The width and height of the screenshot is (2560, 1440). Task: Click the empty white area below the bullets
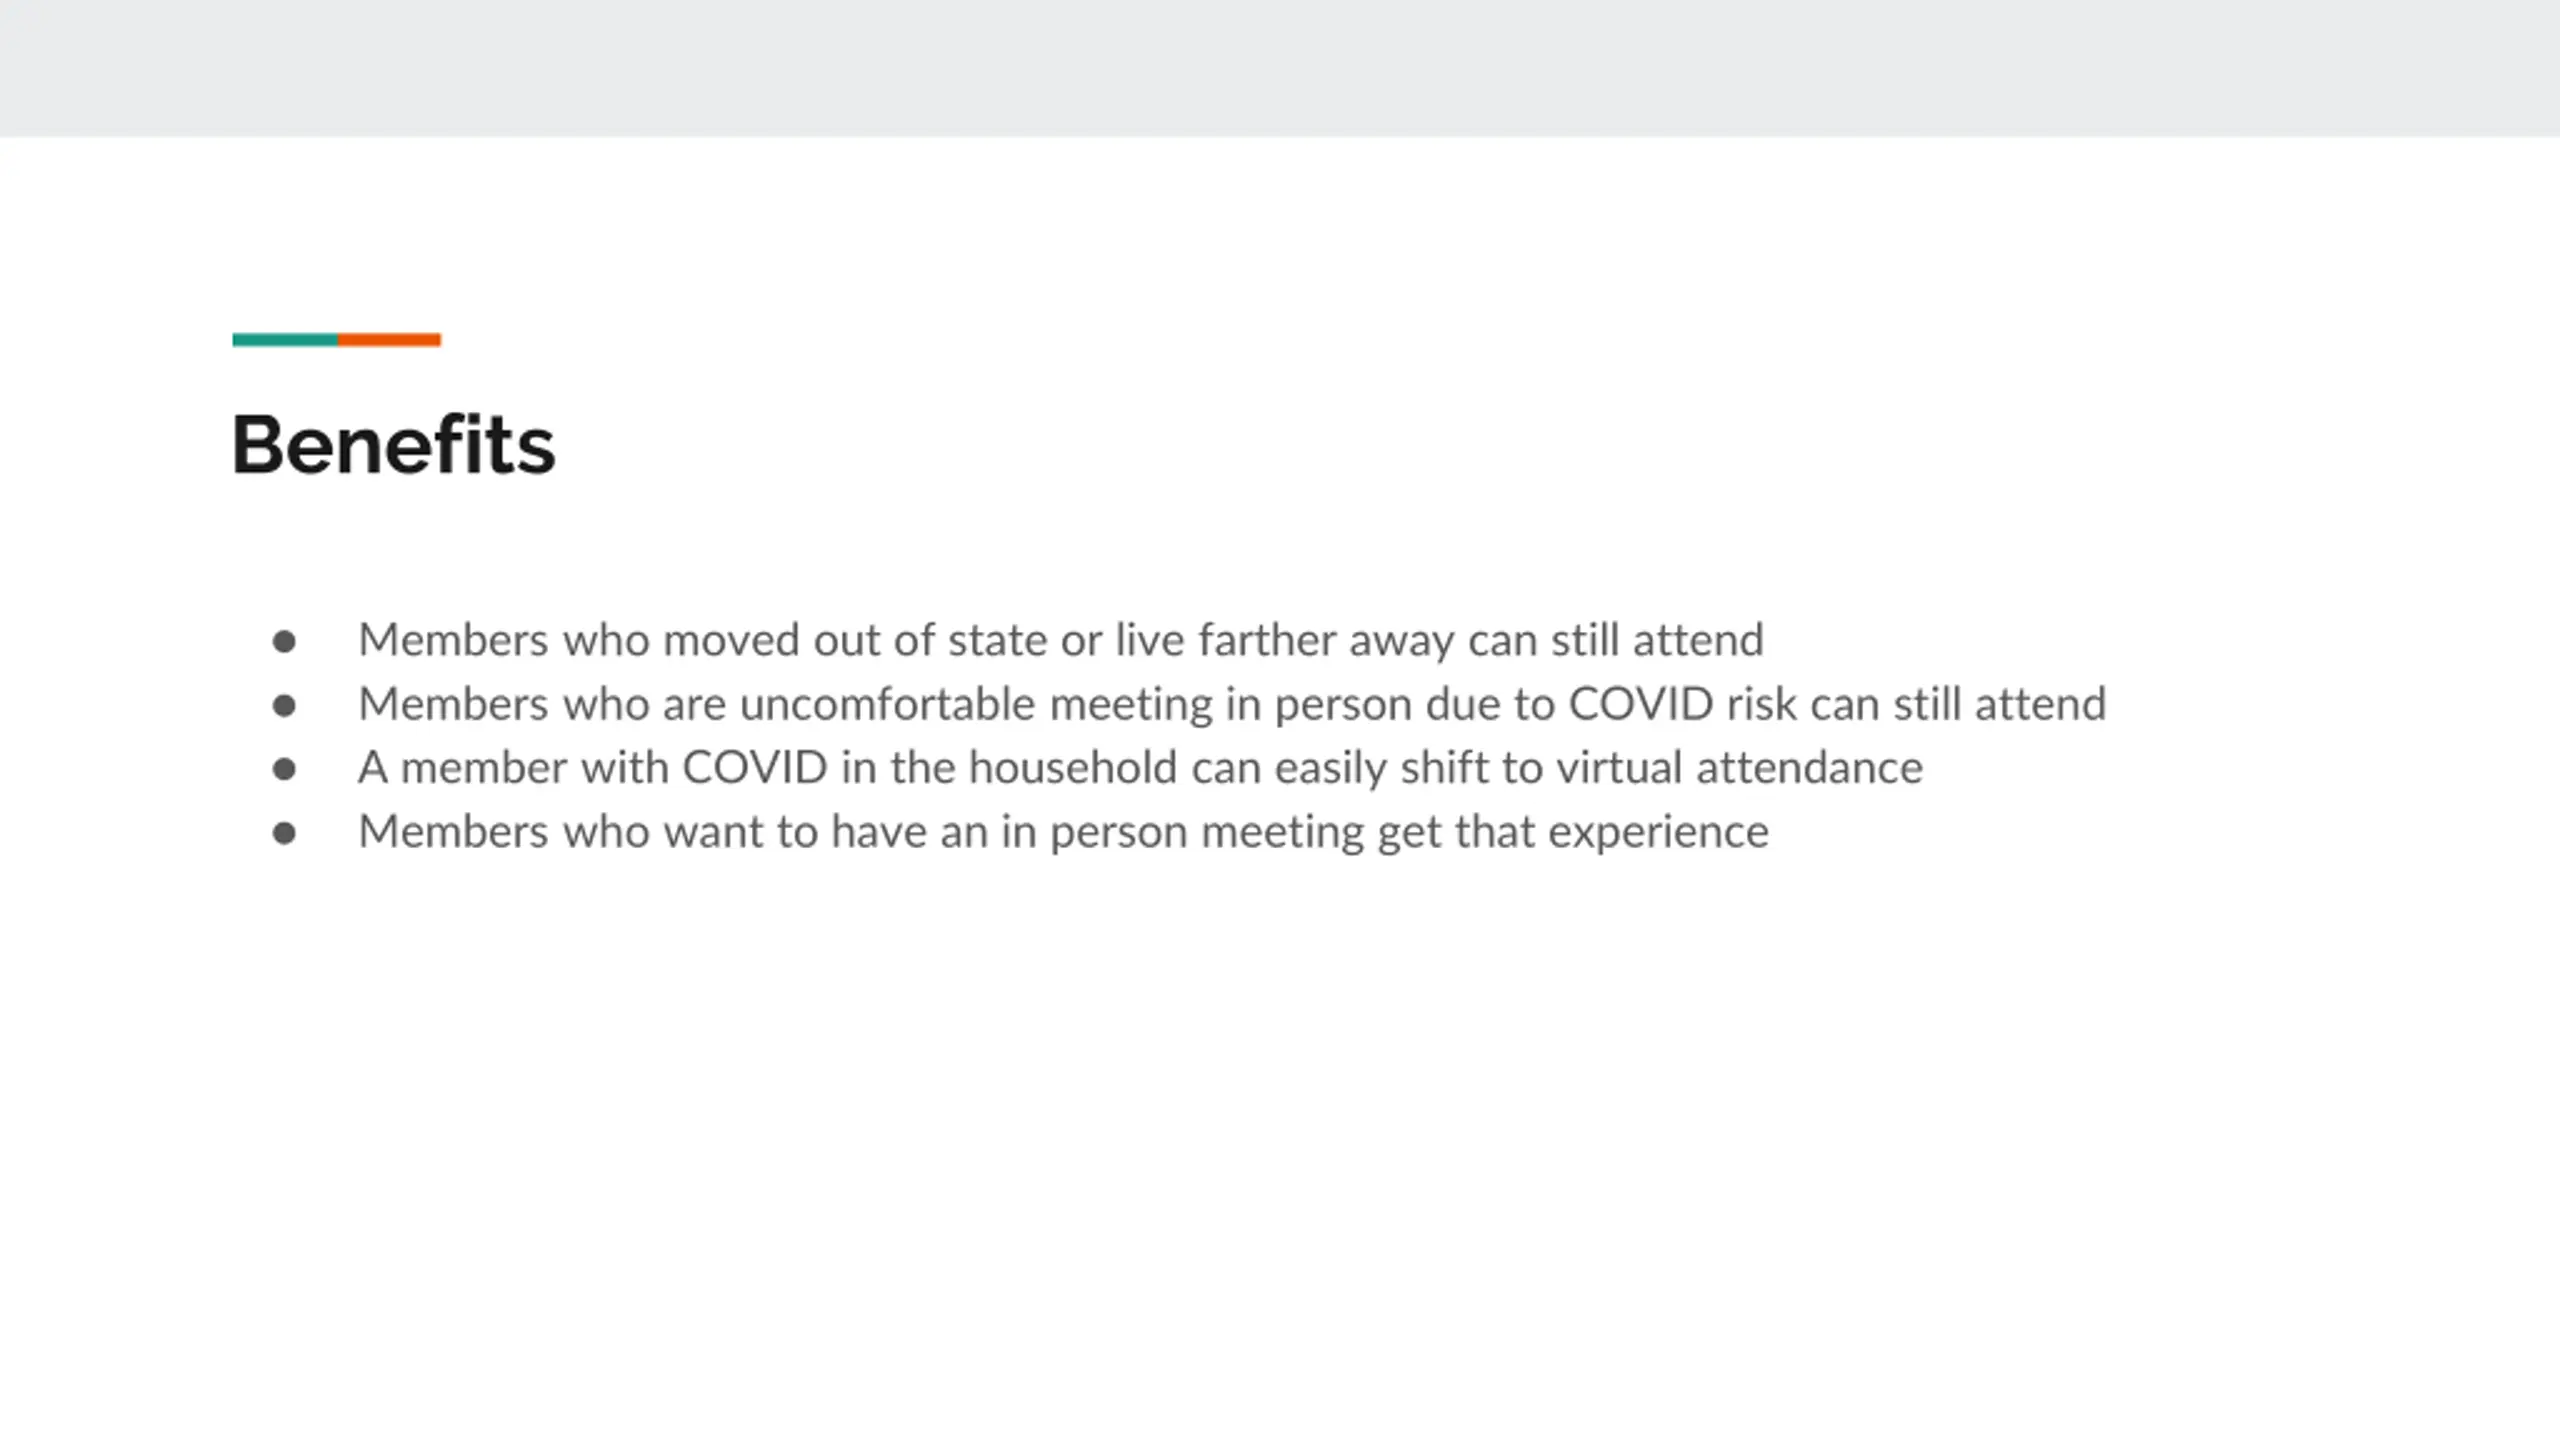(1280, 1150)
